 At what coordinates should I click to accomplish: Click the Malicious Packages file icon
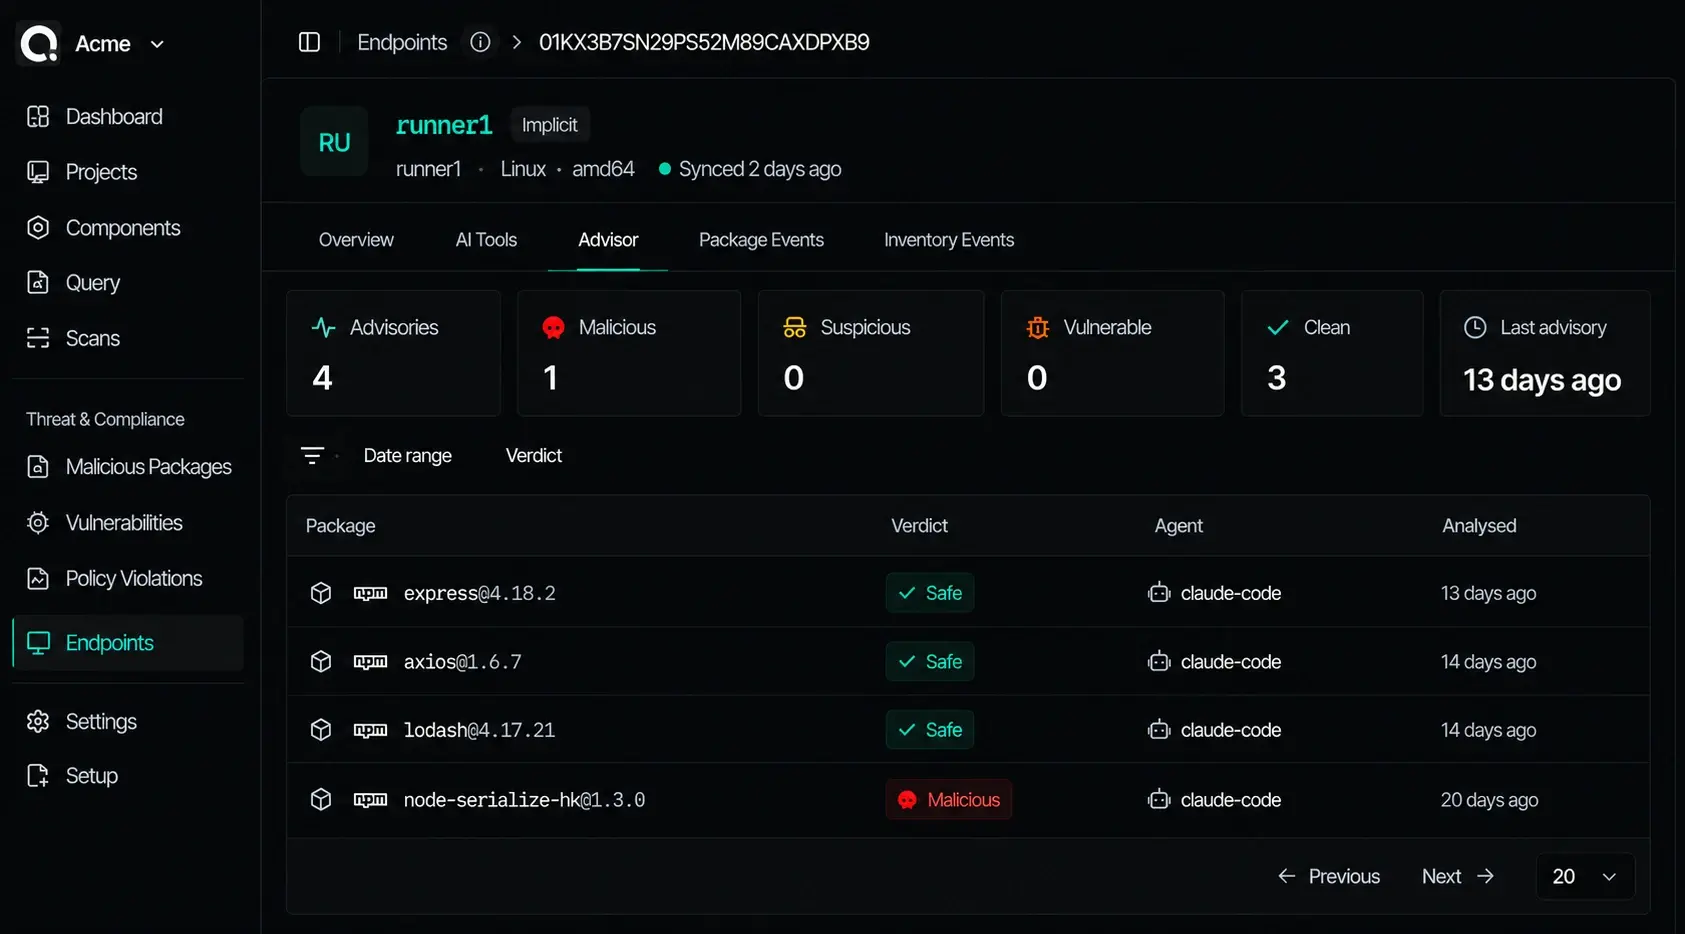click(38, 467)
